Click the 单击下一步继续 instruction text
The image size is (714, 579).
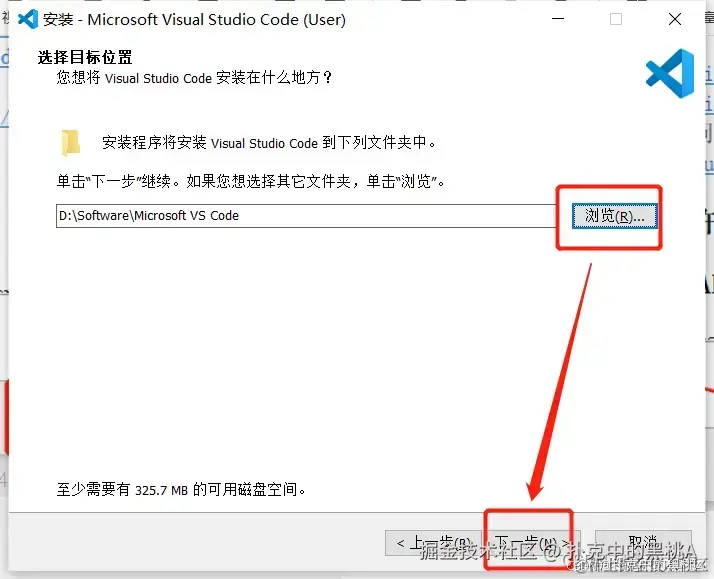251,182
